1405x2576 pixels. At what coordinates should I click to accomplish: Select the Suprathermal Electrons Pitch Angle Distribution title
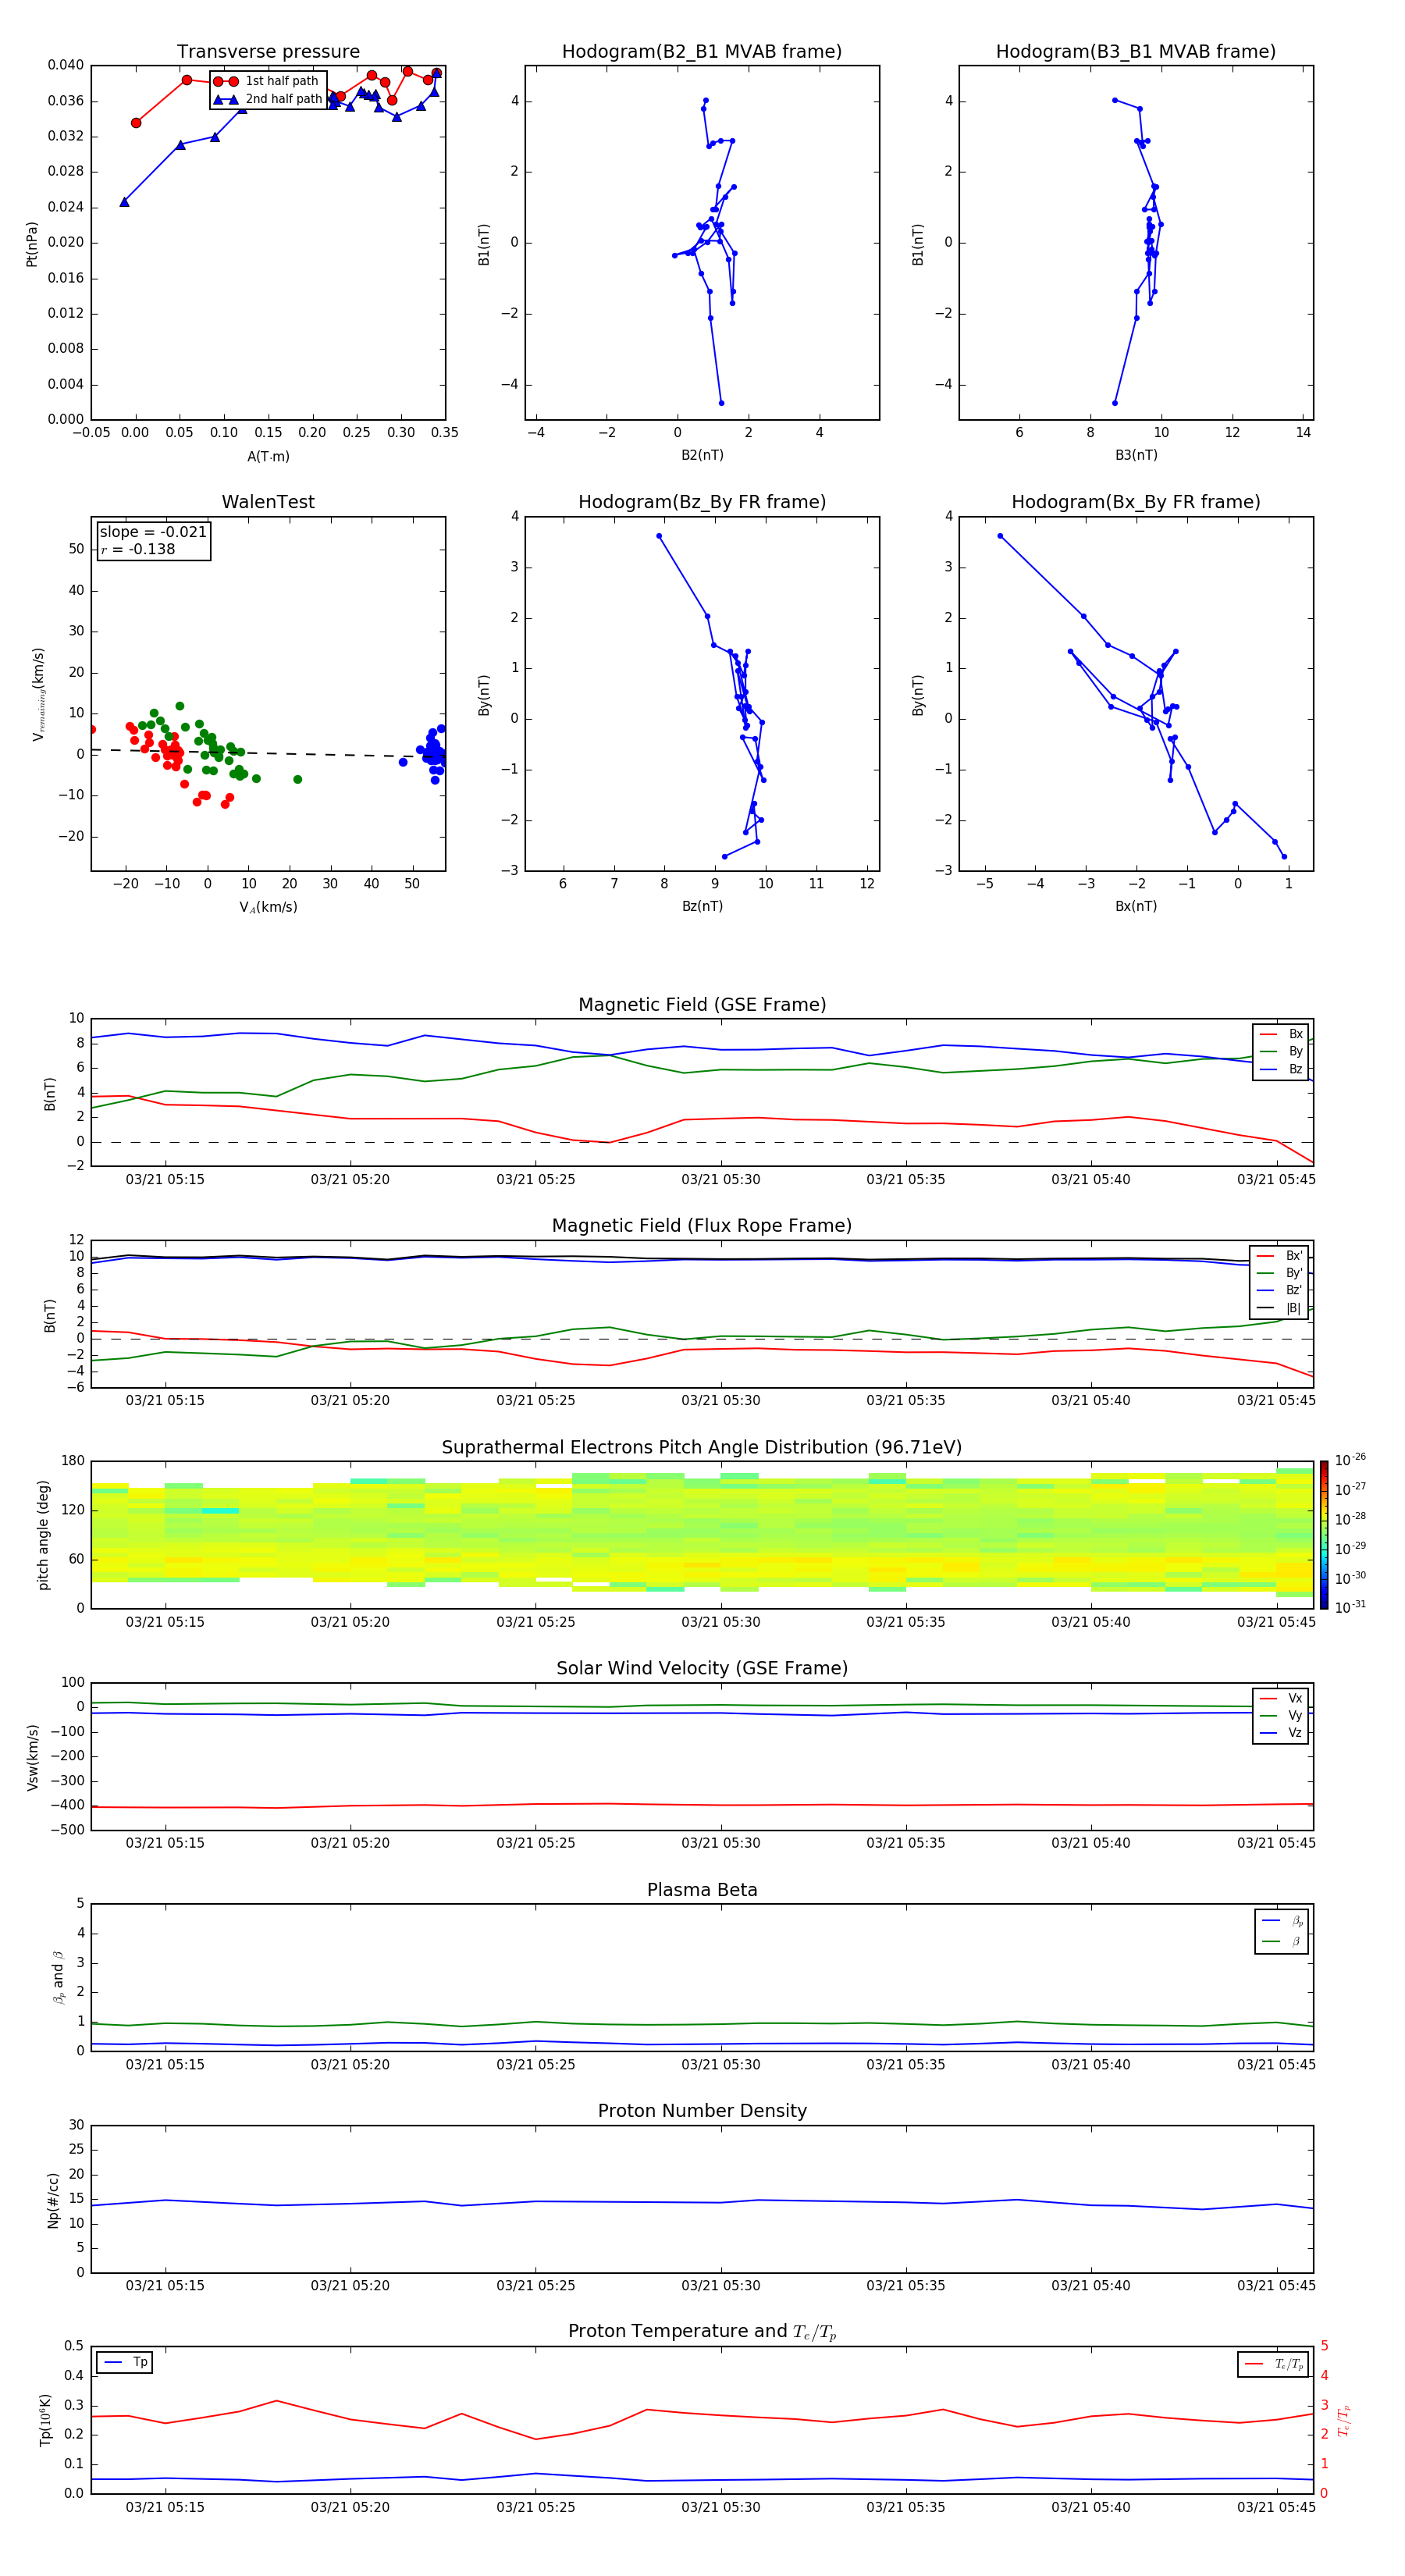tap(702, 1448)
